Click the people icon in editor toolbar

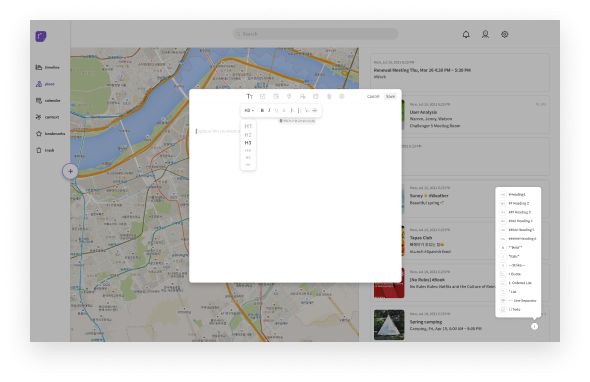302,96
